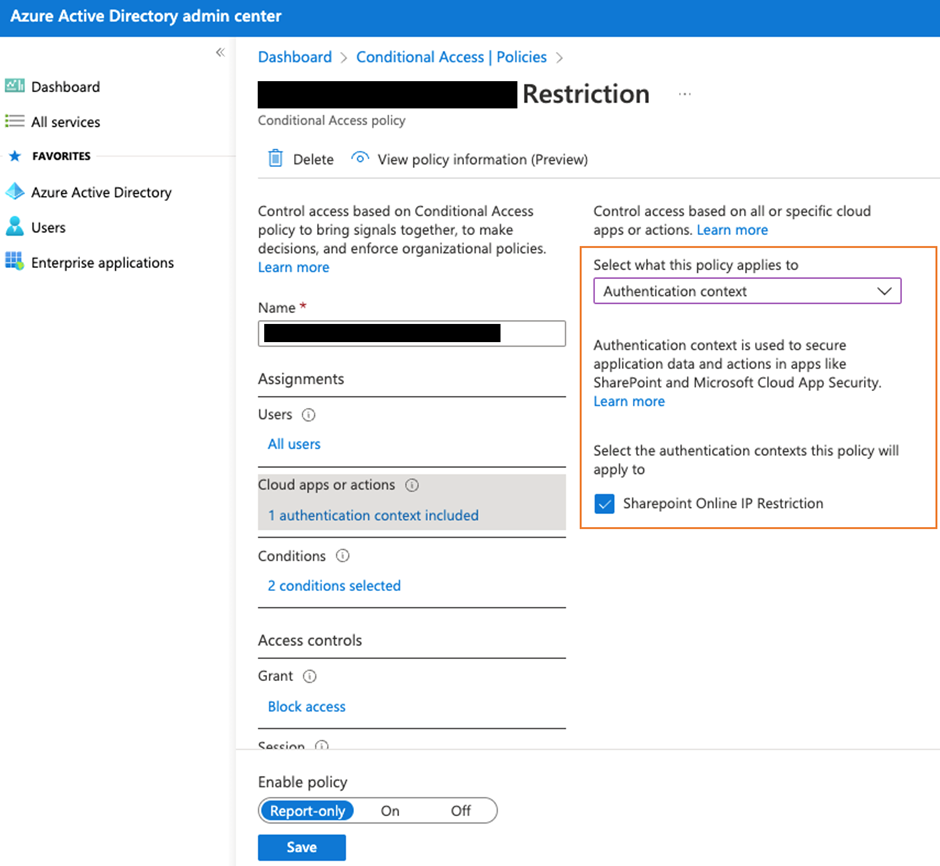Select All services label in the sidebar
The width and height of the screenshot is (940, 866).
(x=65, y=122)
